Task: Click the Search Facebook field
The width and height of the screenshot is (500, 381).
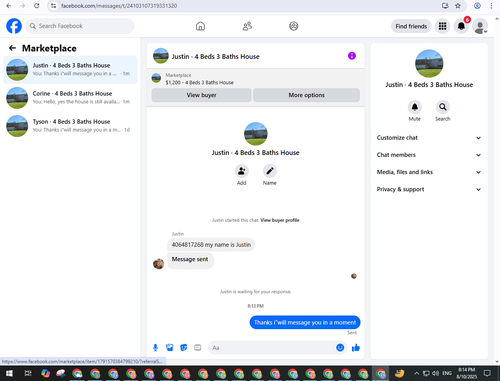Action: [x=80, y=26]
